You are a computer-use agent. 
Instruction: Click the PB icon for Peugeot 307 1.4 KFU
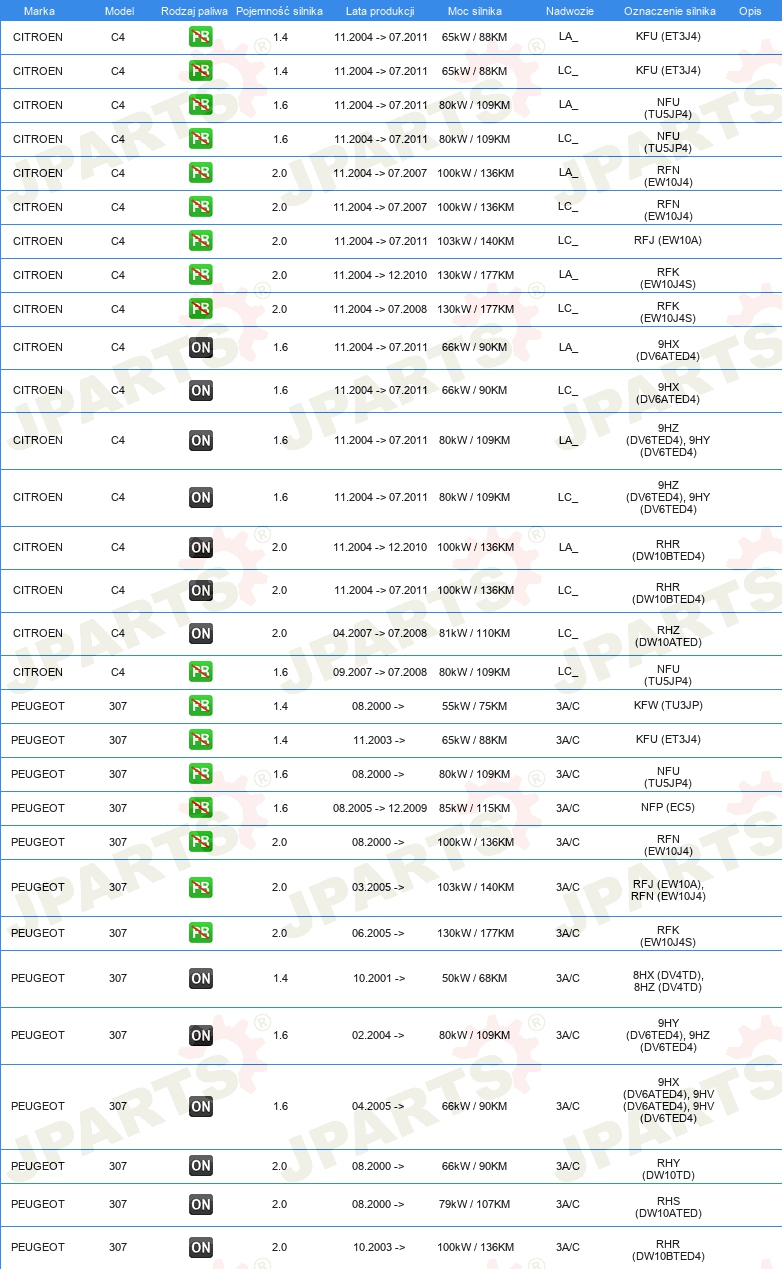click(200, 740)
